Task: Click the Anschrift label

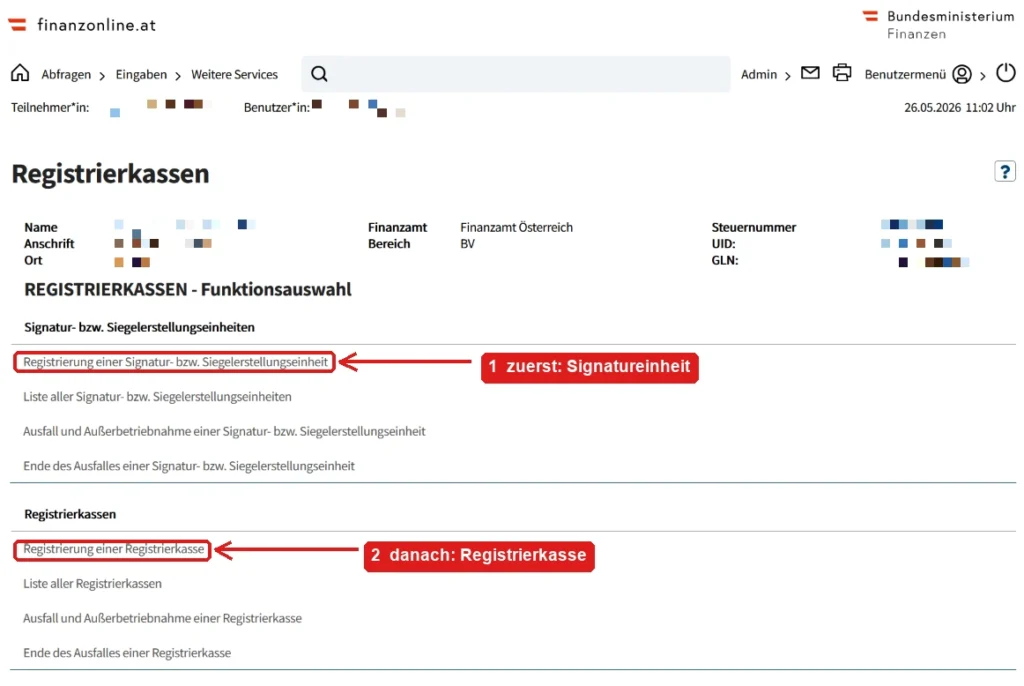Action: coord(49,244)
